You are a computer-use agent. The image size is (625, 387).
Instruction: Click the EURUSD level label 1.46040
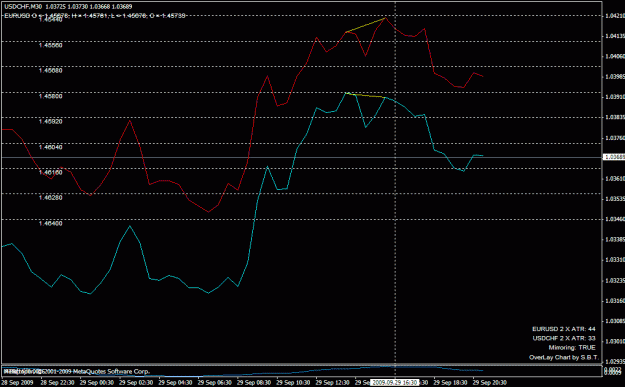coord(50,147)
